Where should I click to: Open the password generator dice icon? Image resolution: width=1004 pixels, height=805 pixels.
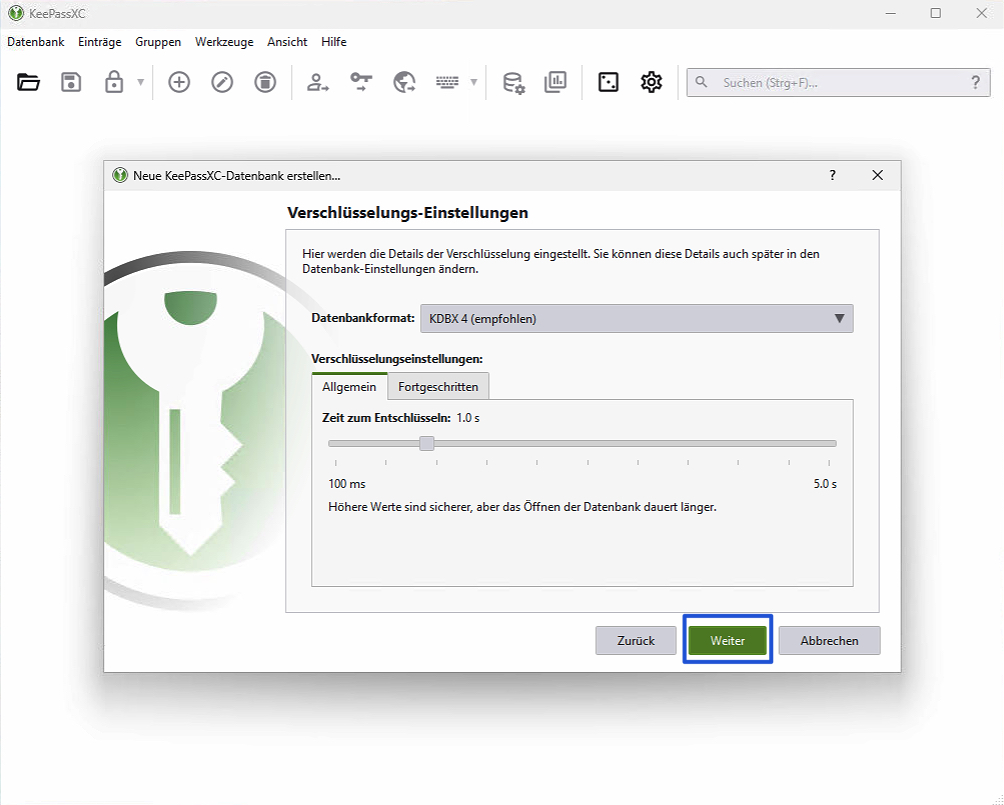click(608, 83)
